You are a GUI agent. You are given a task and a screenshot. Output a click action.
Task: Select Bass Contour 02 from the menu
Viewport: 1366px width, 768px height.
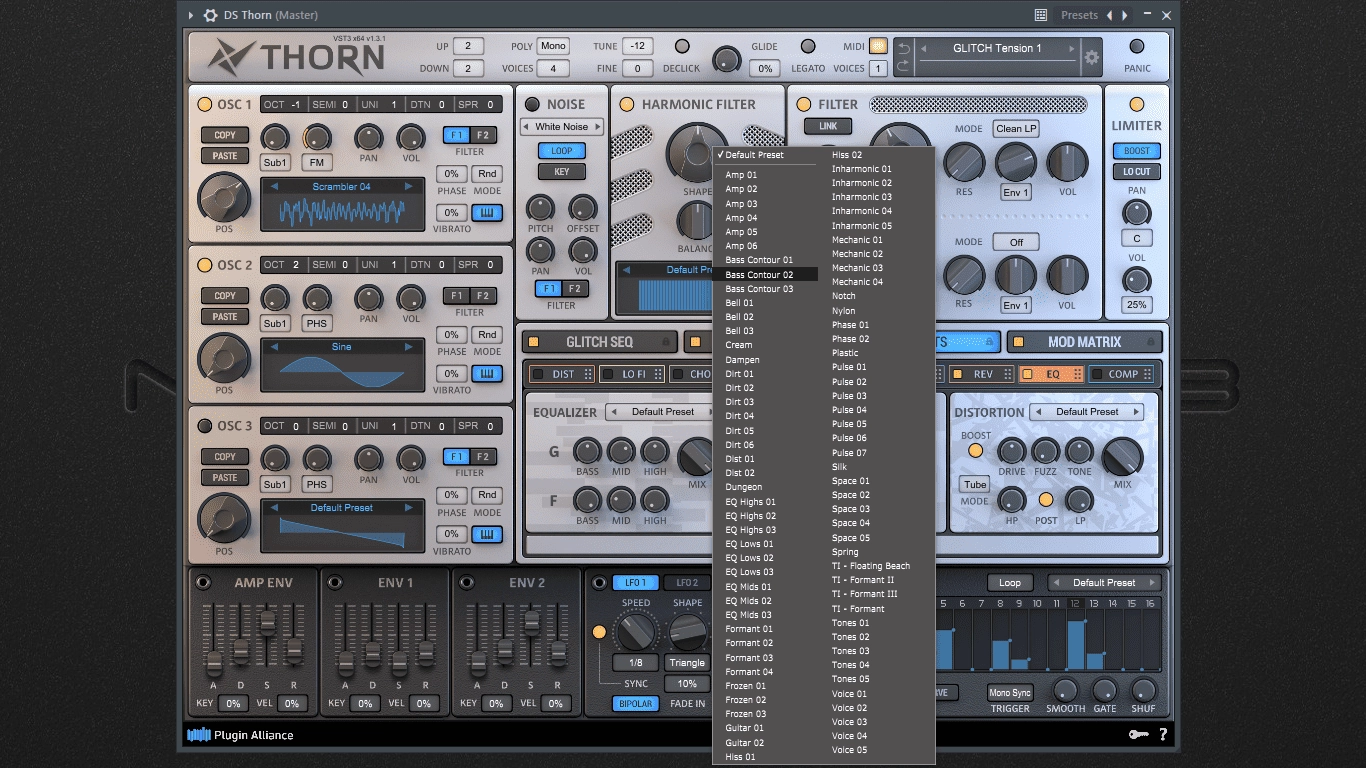tap(765, 274)
